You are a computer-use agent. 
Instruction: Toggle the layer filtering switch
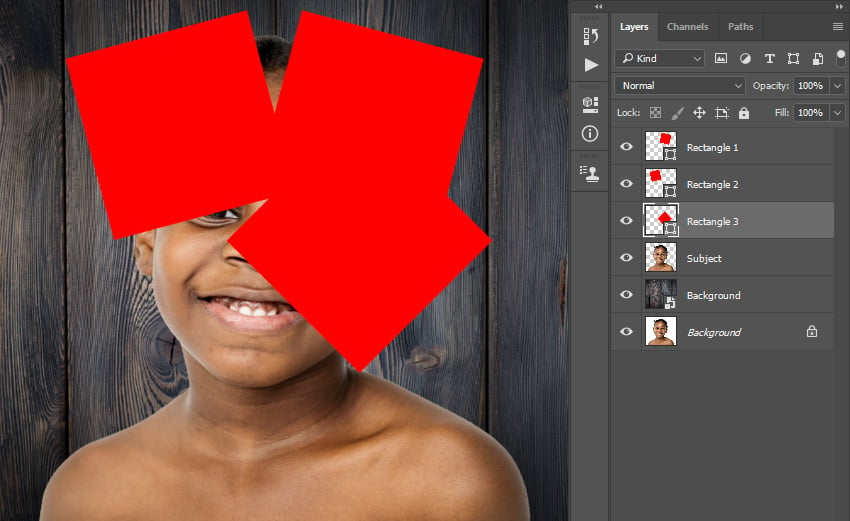click(x=841, y=57)
